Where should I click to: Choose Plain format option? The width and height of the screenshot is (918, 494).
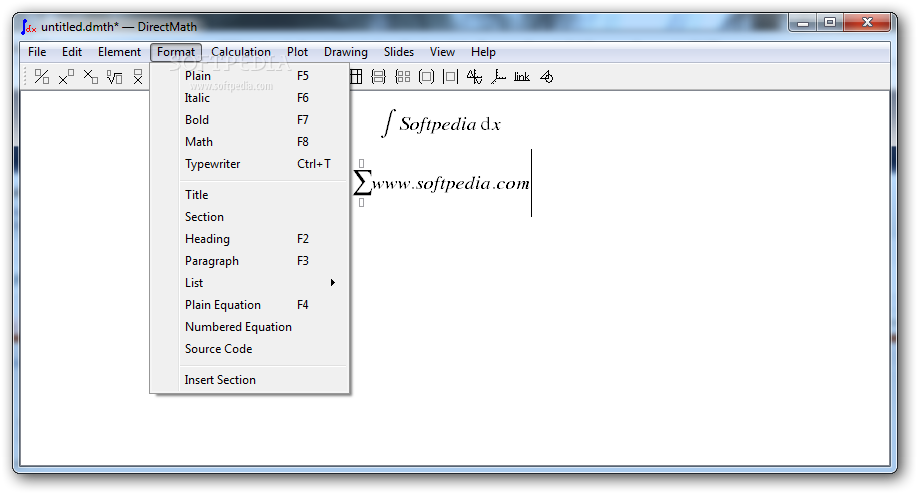[x=249, y=76]
